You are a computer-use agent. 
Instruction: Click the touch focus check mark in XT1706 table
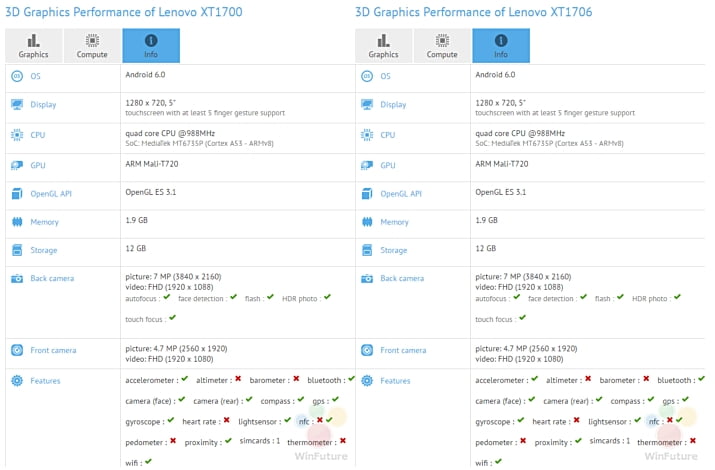pos(523,318)
